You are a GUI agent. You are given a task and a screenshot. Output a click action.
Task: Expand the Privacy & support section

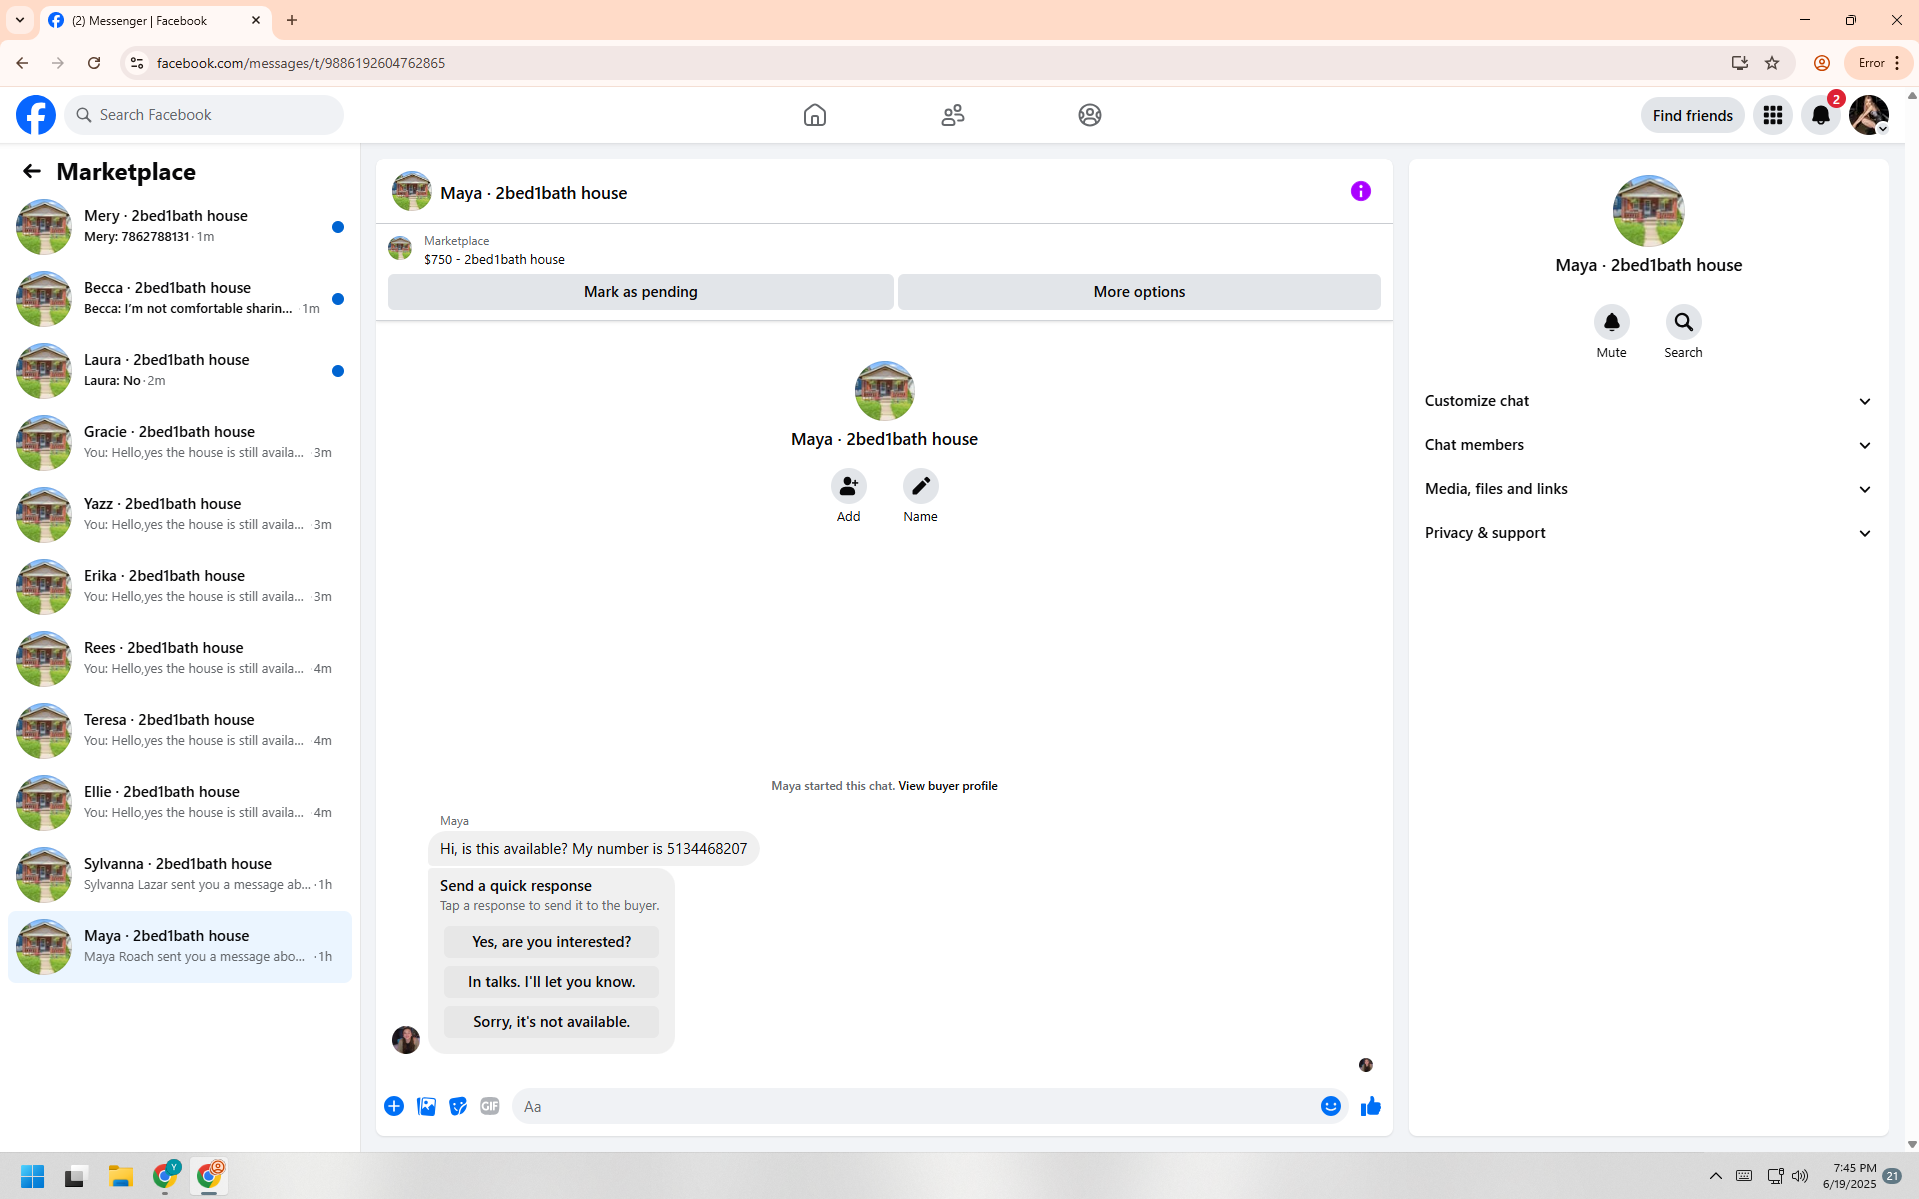click(x=1648, y=533)
